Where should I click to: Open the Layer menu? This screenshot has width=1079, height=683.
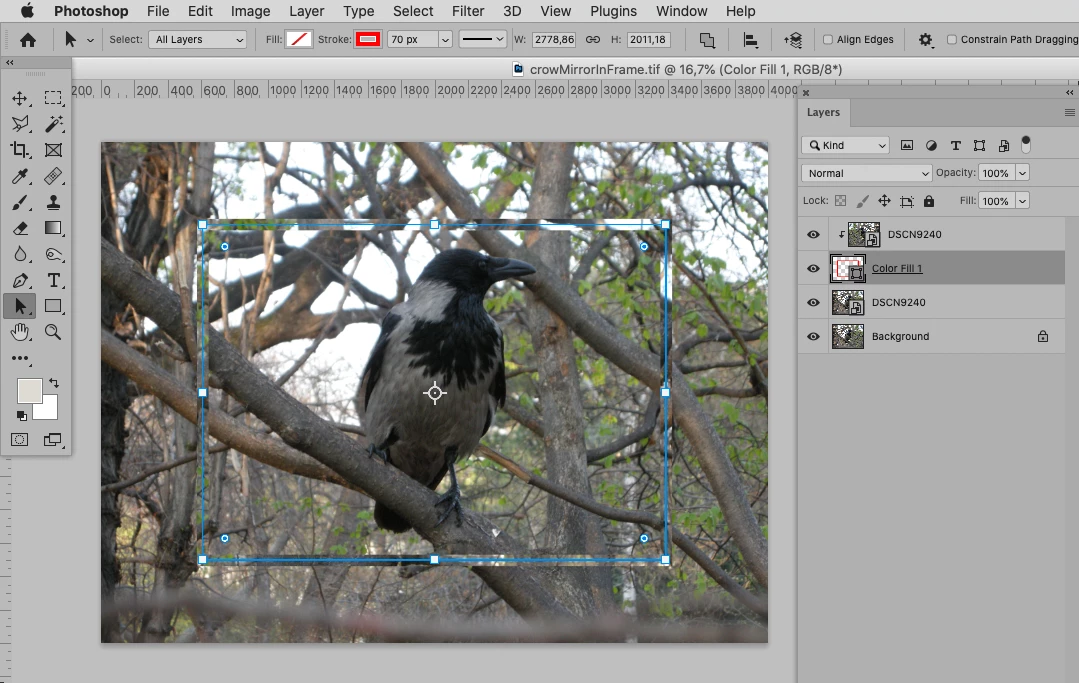tap(306, 11)
